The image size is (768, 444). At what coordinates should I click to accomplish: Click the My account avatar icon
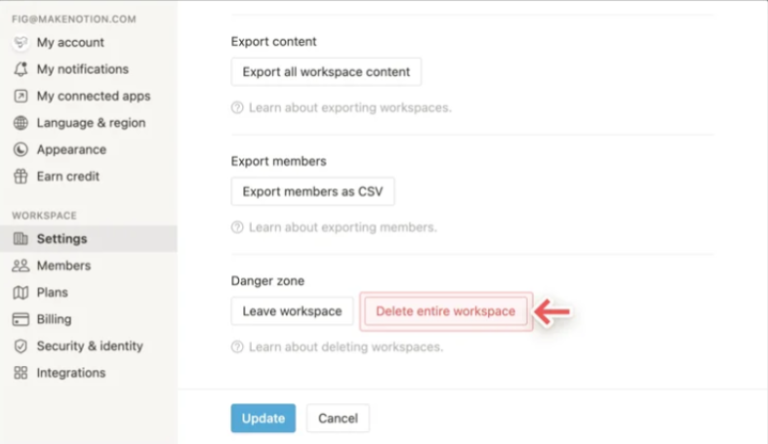20,43
